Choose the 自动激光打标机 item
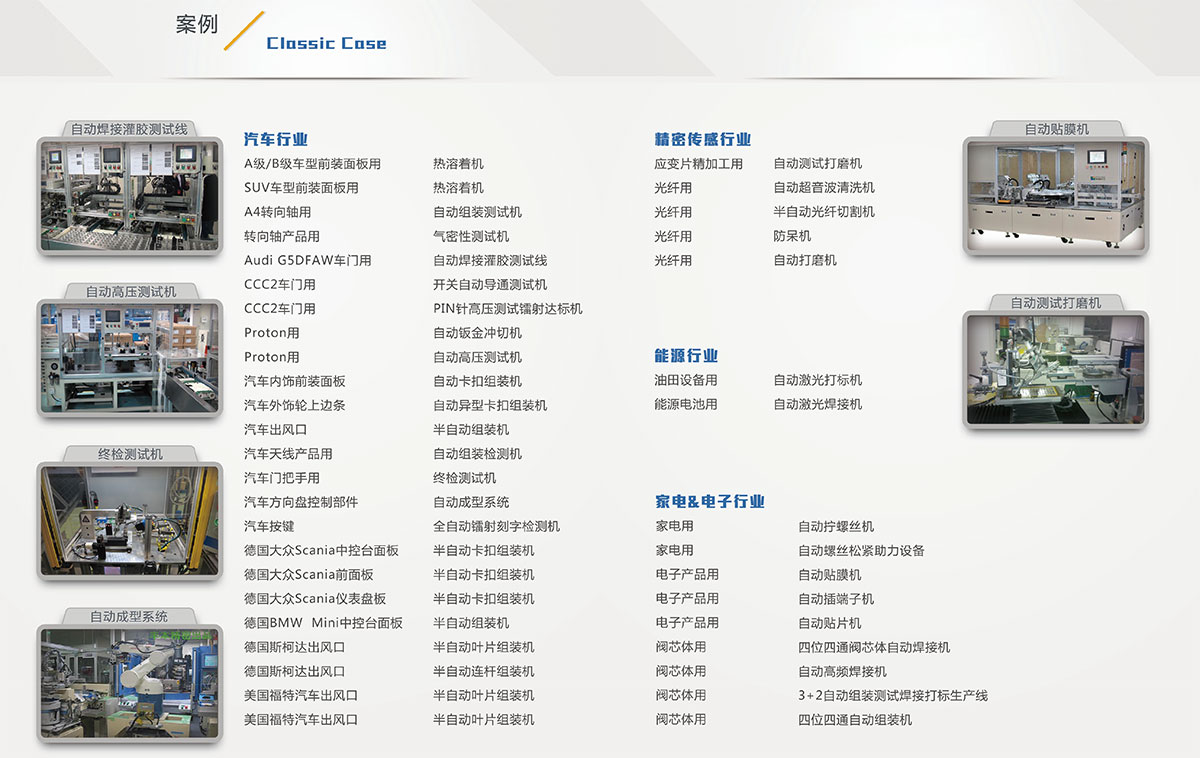The height and width of the screenshot is (758, 1200). tap(817, 381)
